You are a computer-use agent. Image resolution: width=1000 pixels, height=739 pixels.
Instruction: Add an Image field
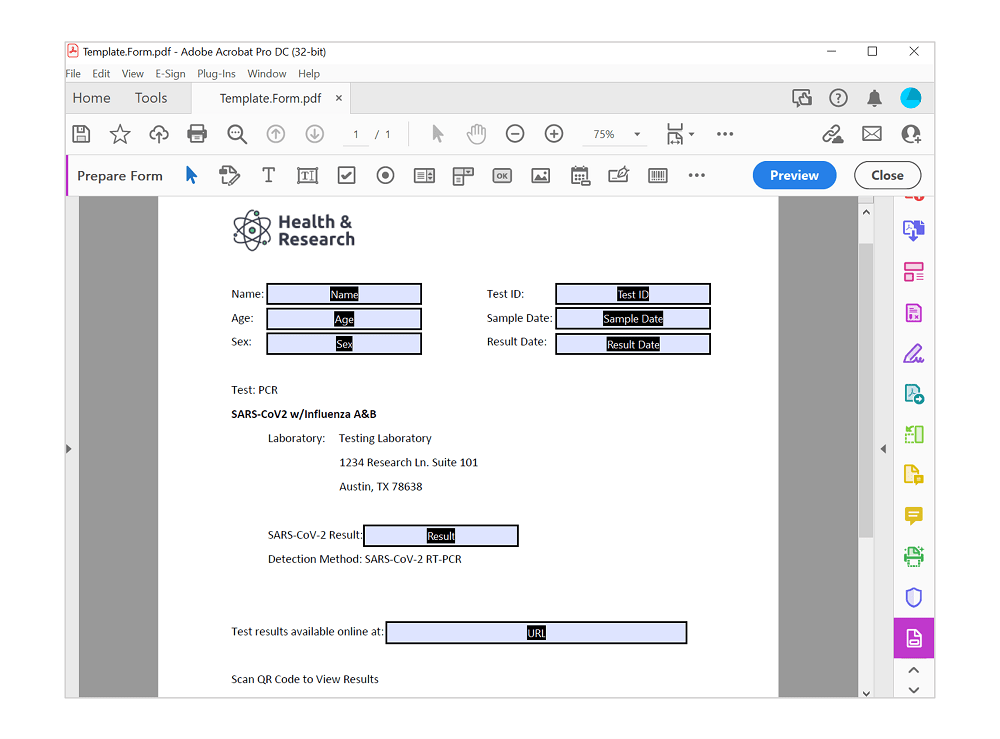point(540,175)
